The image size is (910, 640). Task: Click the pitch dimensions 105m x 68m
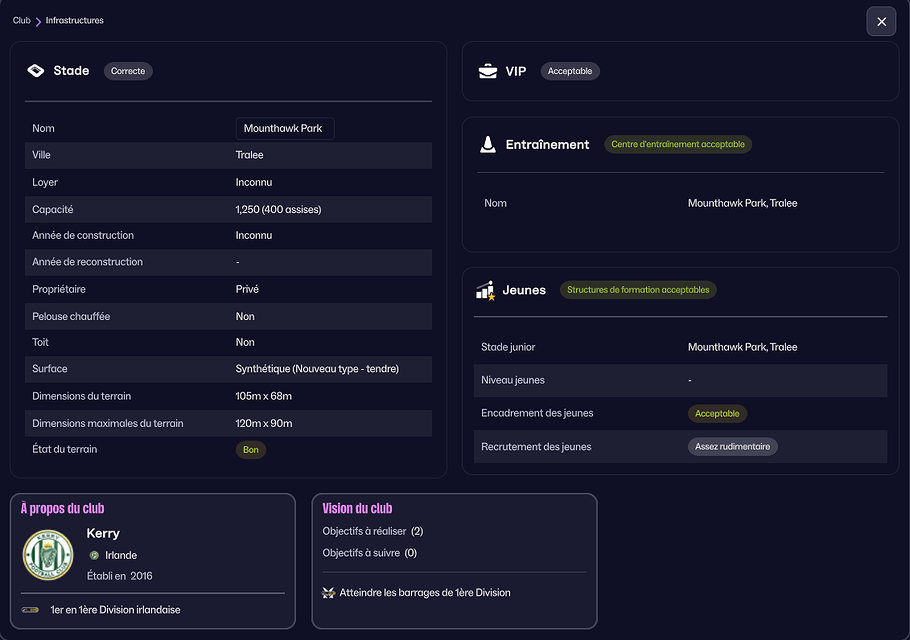pyautogui.click(x=263, y=396)
